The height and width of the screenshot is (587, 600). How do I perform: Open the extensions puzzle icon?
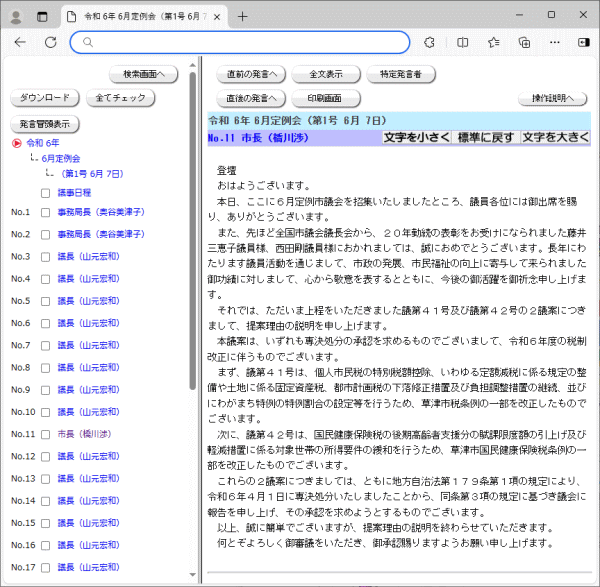tap(429, 42)
